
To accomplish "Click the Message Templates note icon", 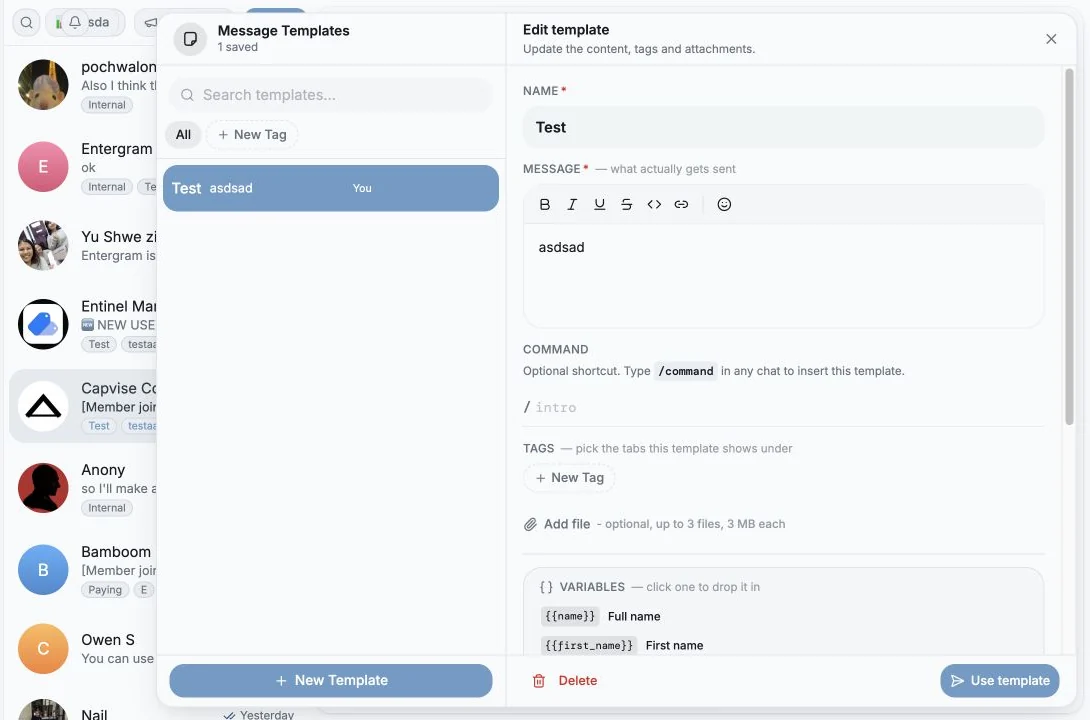I will (x=190, y=39).
